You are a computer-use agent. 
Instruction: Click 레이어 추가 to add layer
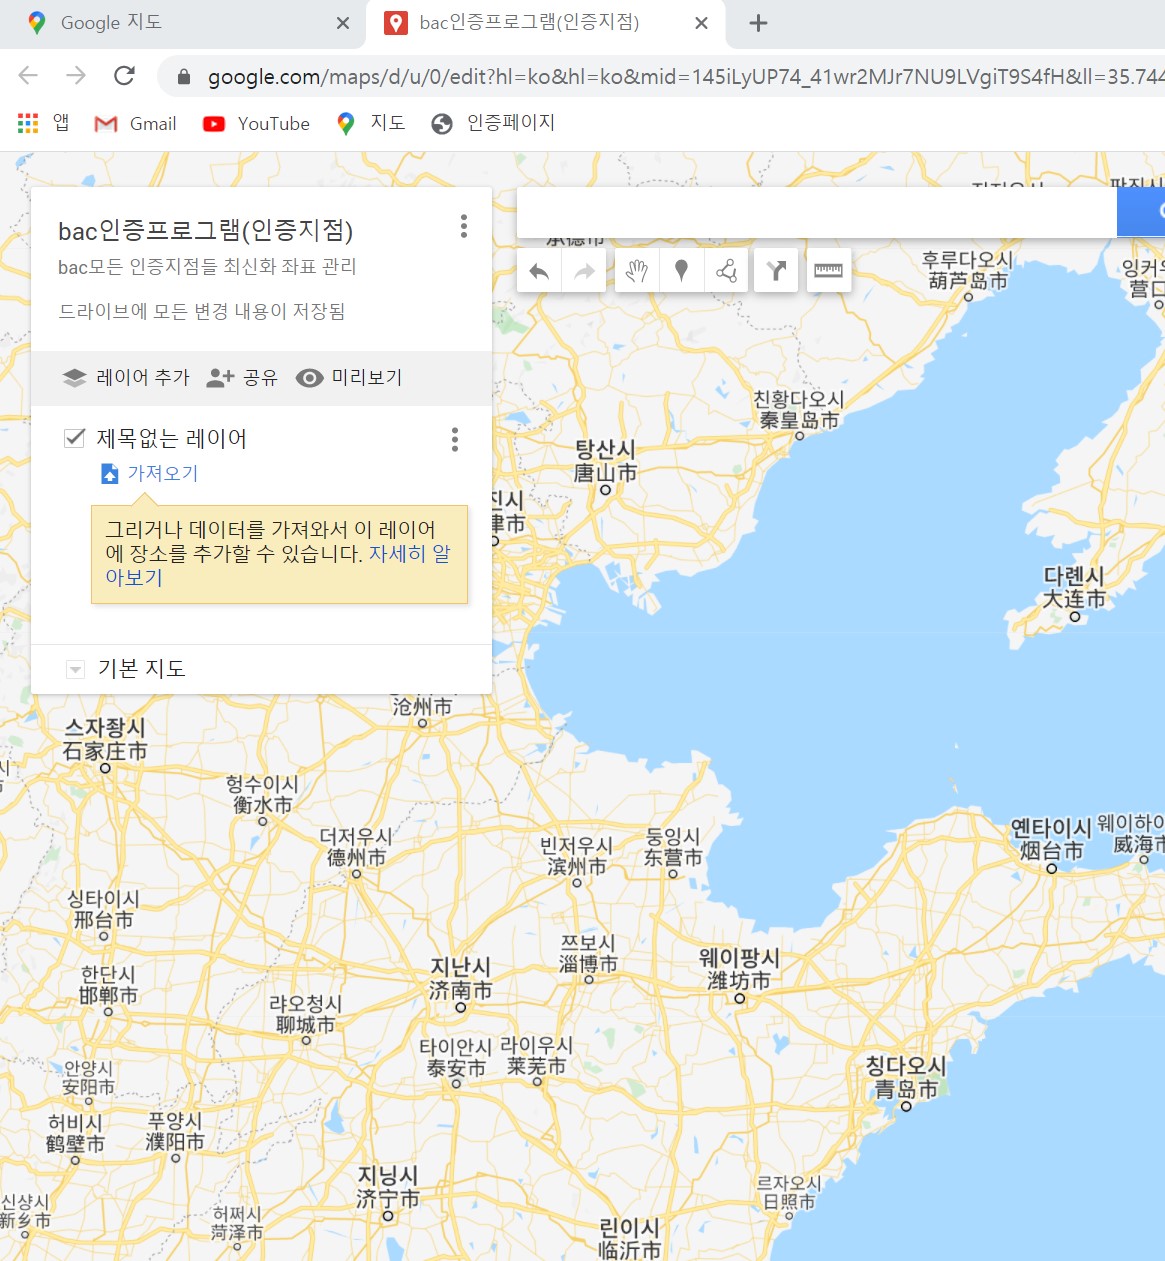point(127,378)
